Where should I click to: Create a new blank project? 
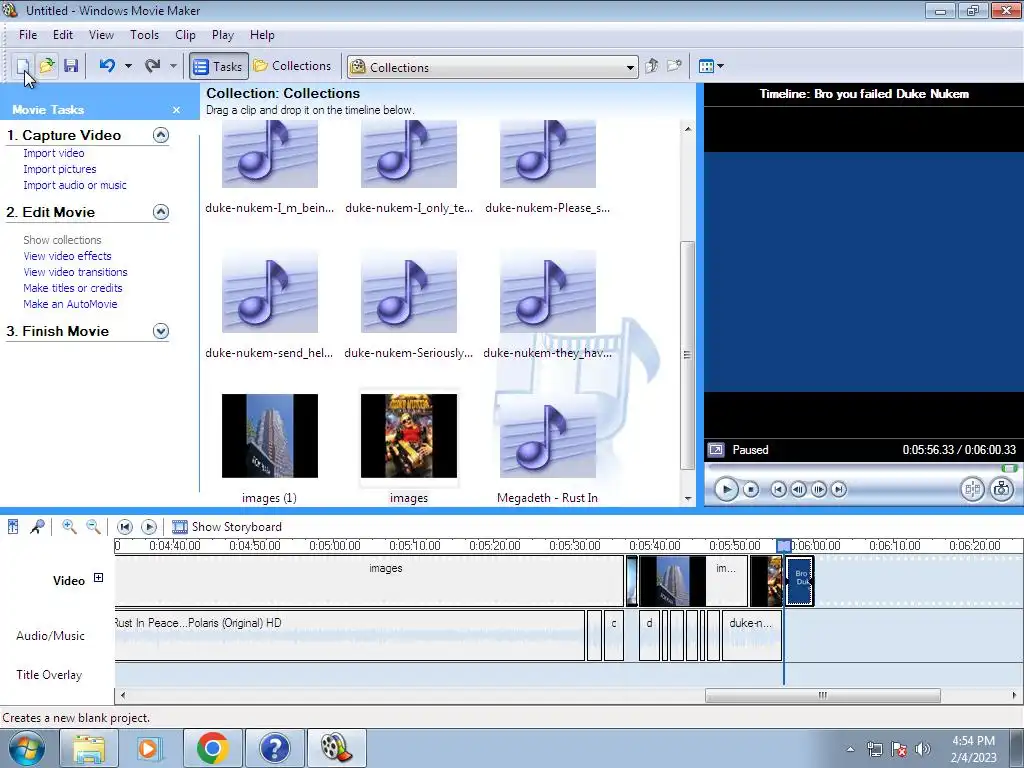pos(22,66)
